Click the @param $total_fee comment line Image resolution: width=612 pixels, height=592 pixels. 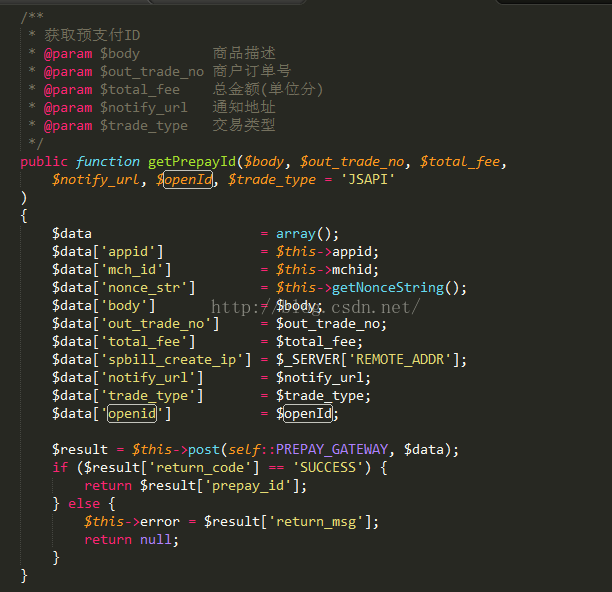click(x=176, y=89)
